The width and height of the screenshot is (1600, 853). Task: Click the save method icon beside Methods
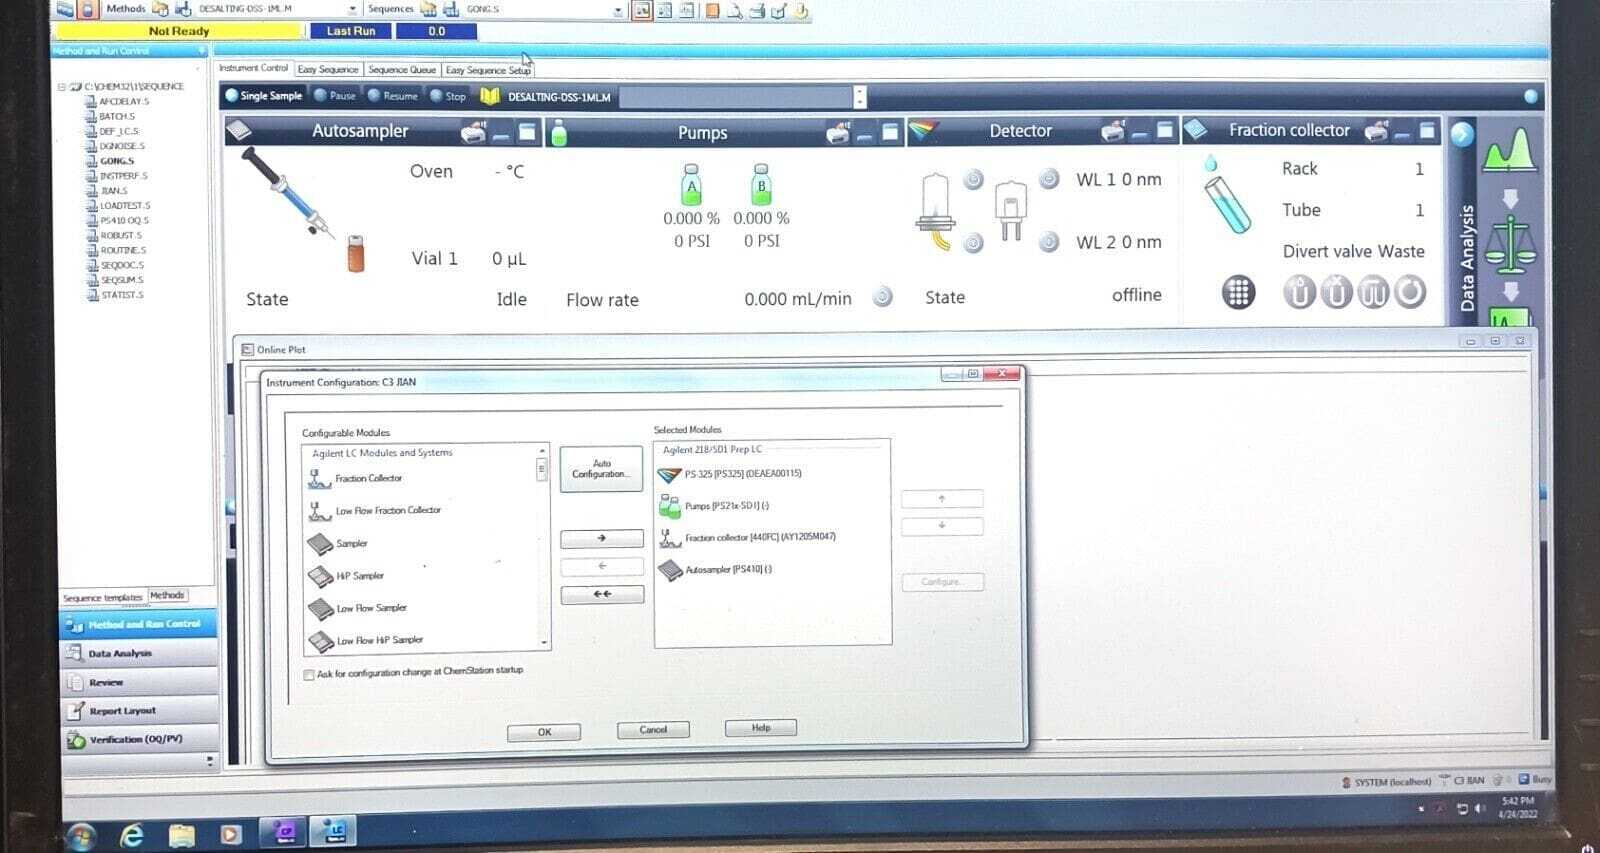(183, 9)
